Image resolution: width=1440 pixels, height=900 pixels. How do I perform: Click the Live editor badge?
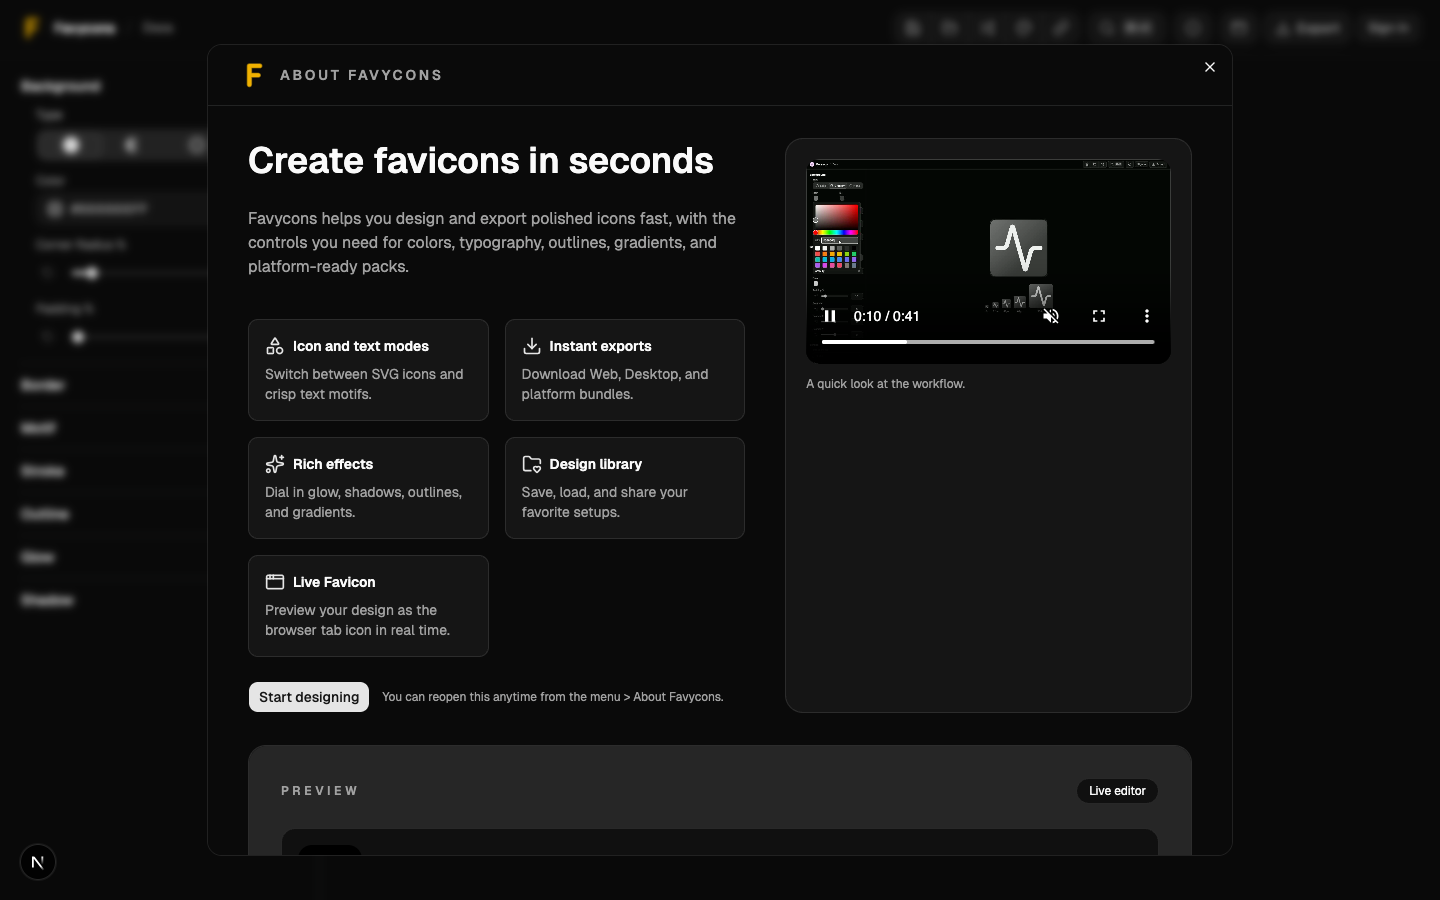tap(1117, 791)
